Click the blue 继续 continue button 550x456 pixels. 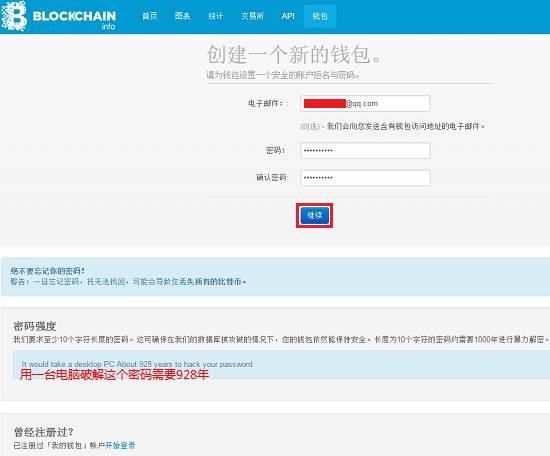pos(314,215)
